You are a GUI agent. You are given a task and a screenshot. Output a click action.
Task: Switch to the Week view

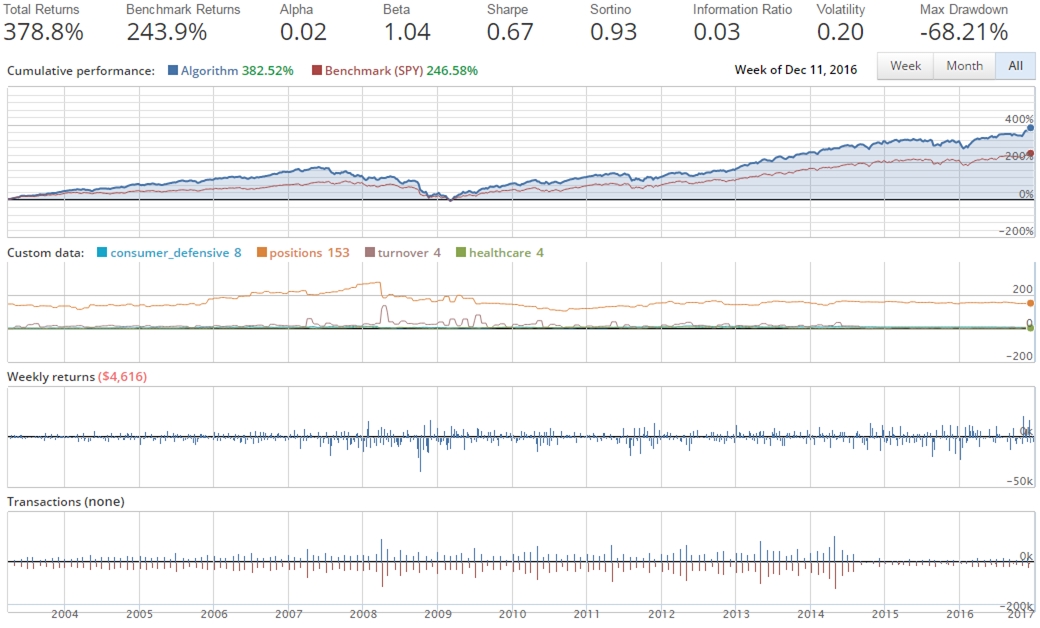(x=904, y=65)
